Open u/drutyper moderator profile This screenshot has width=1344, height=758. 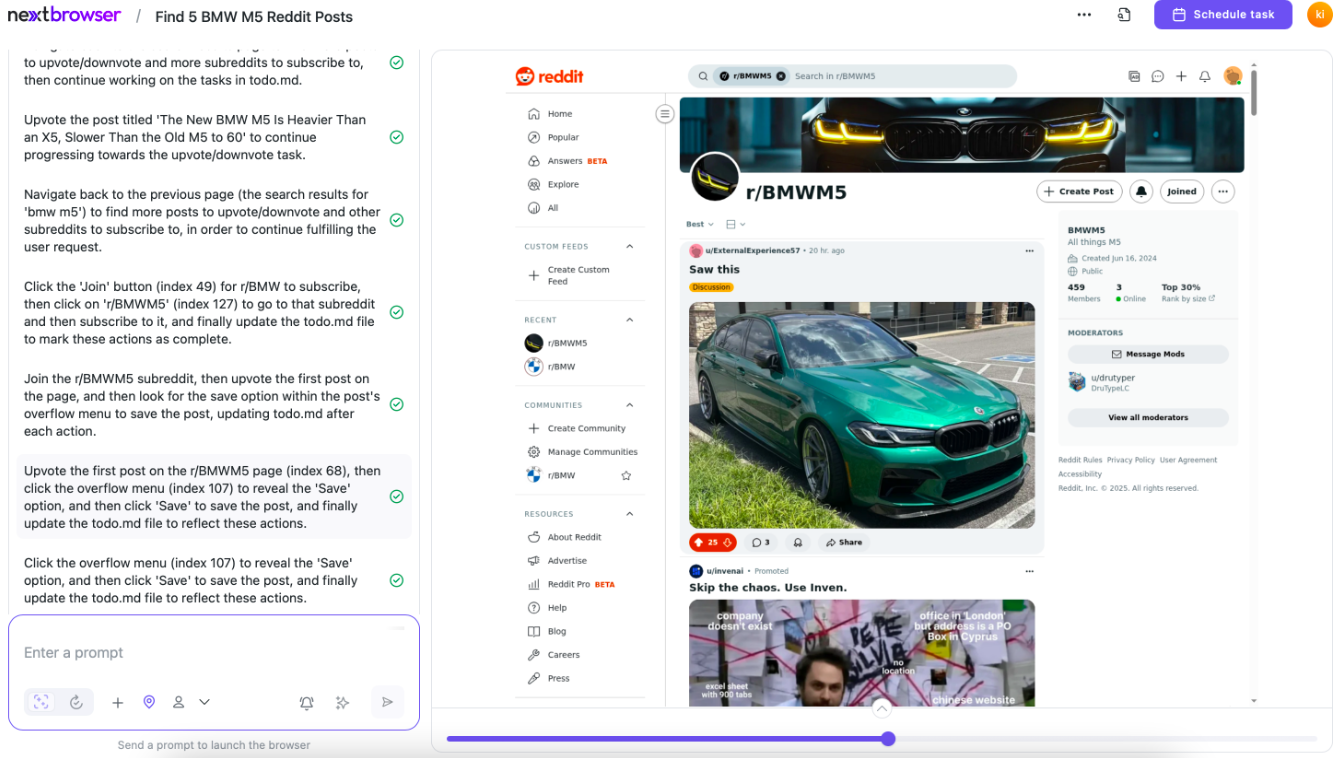[x=1112, y=378]
